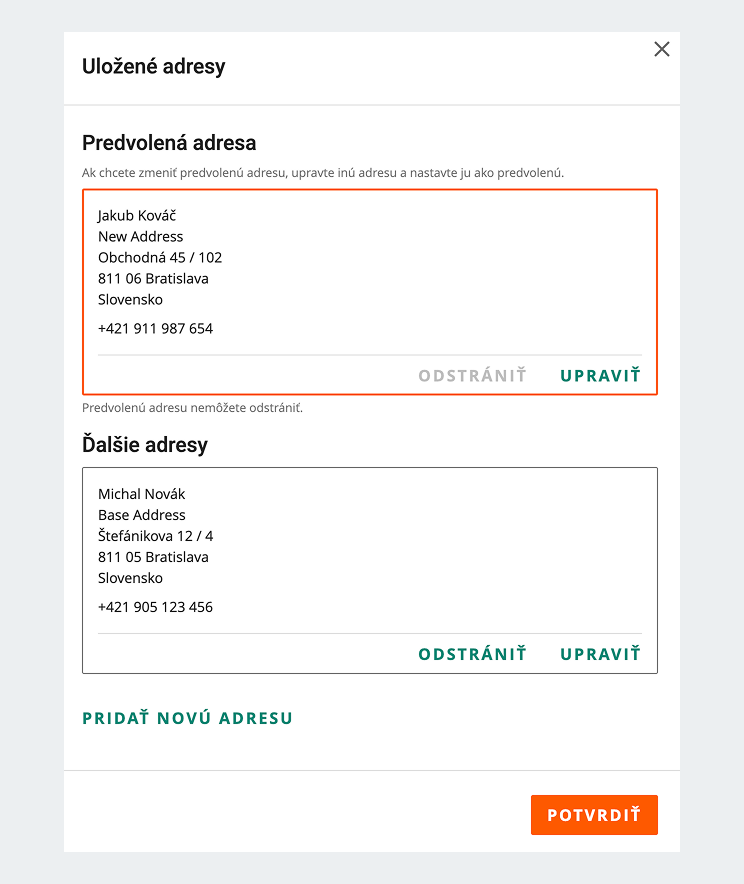
Task: Click the phone number +421 905 123 456
Action: click(x=155, y=607)
